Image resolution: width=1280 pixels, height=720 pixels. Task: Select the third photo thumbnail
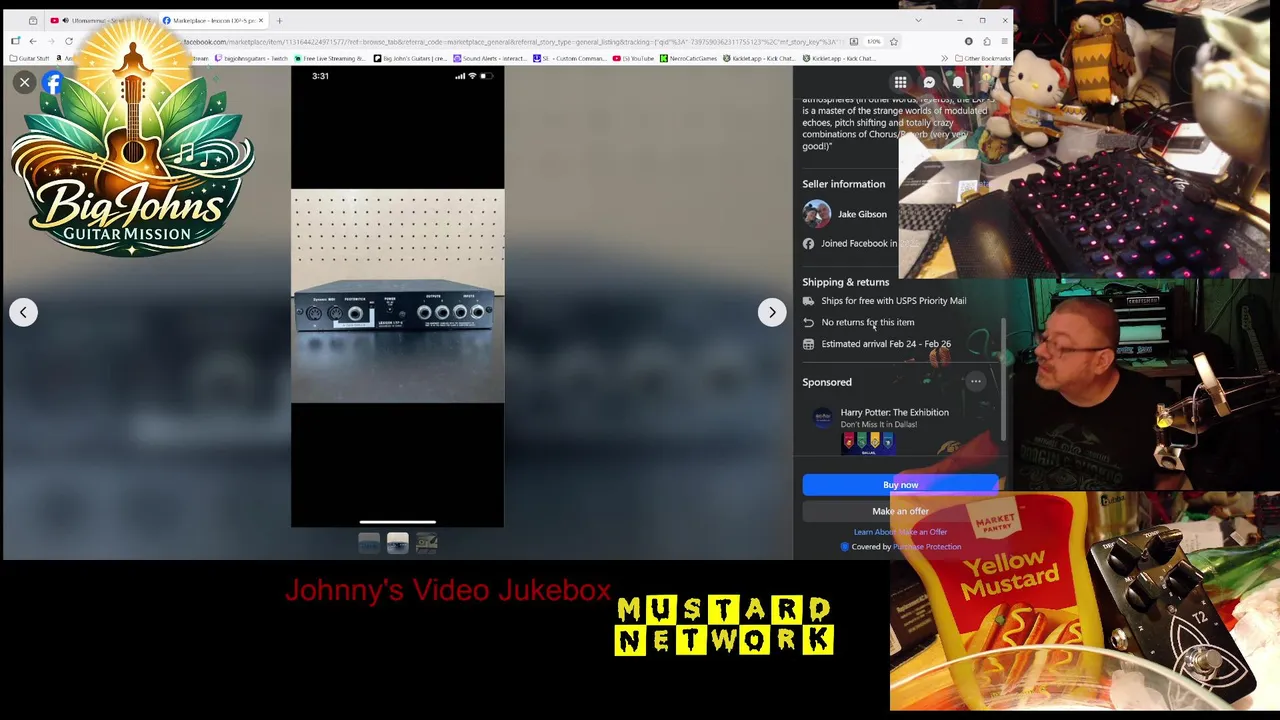pos(427,542)
